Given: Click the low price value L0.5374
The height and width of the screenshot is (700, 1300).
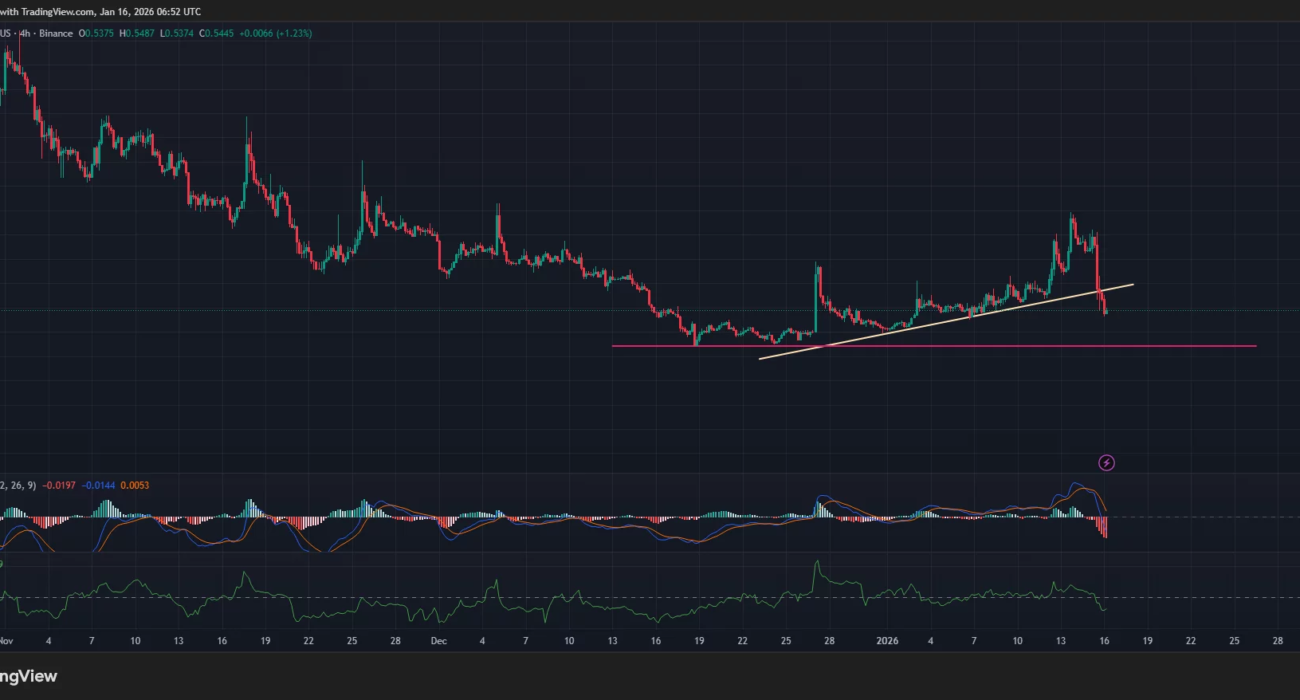Looking at the screenshot, I should 177,33.
